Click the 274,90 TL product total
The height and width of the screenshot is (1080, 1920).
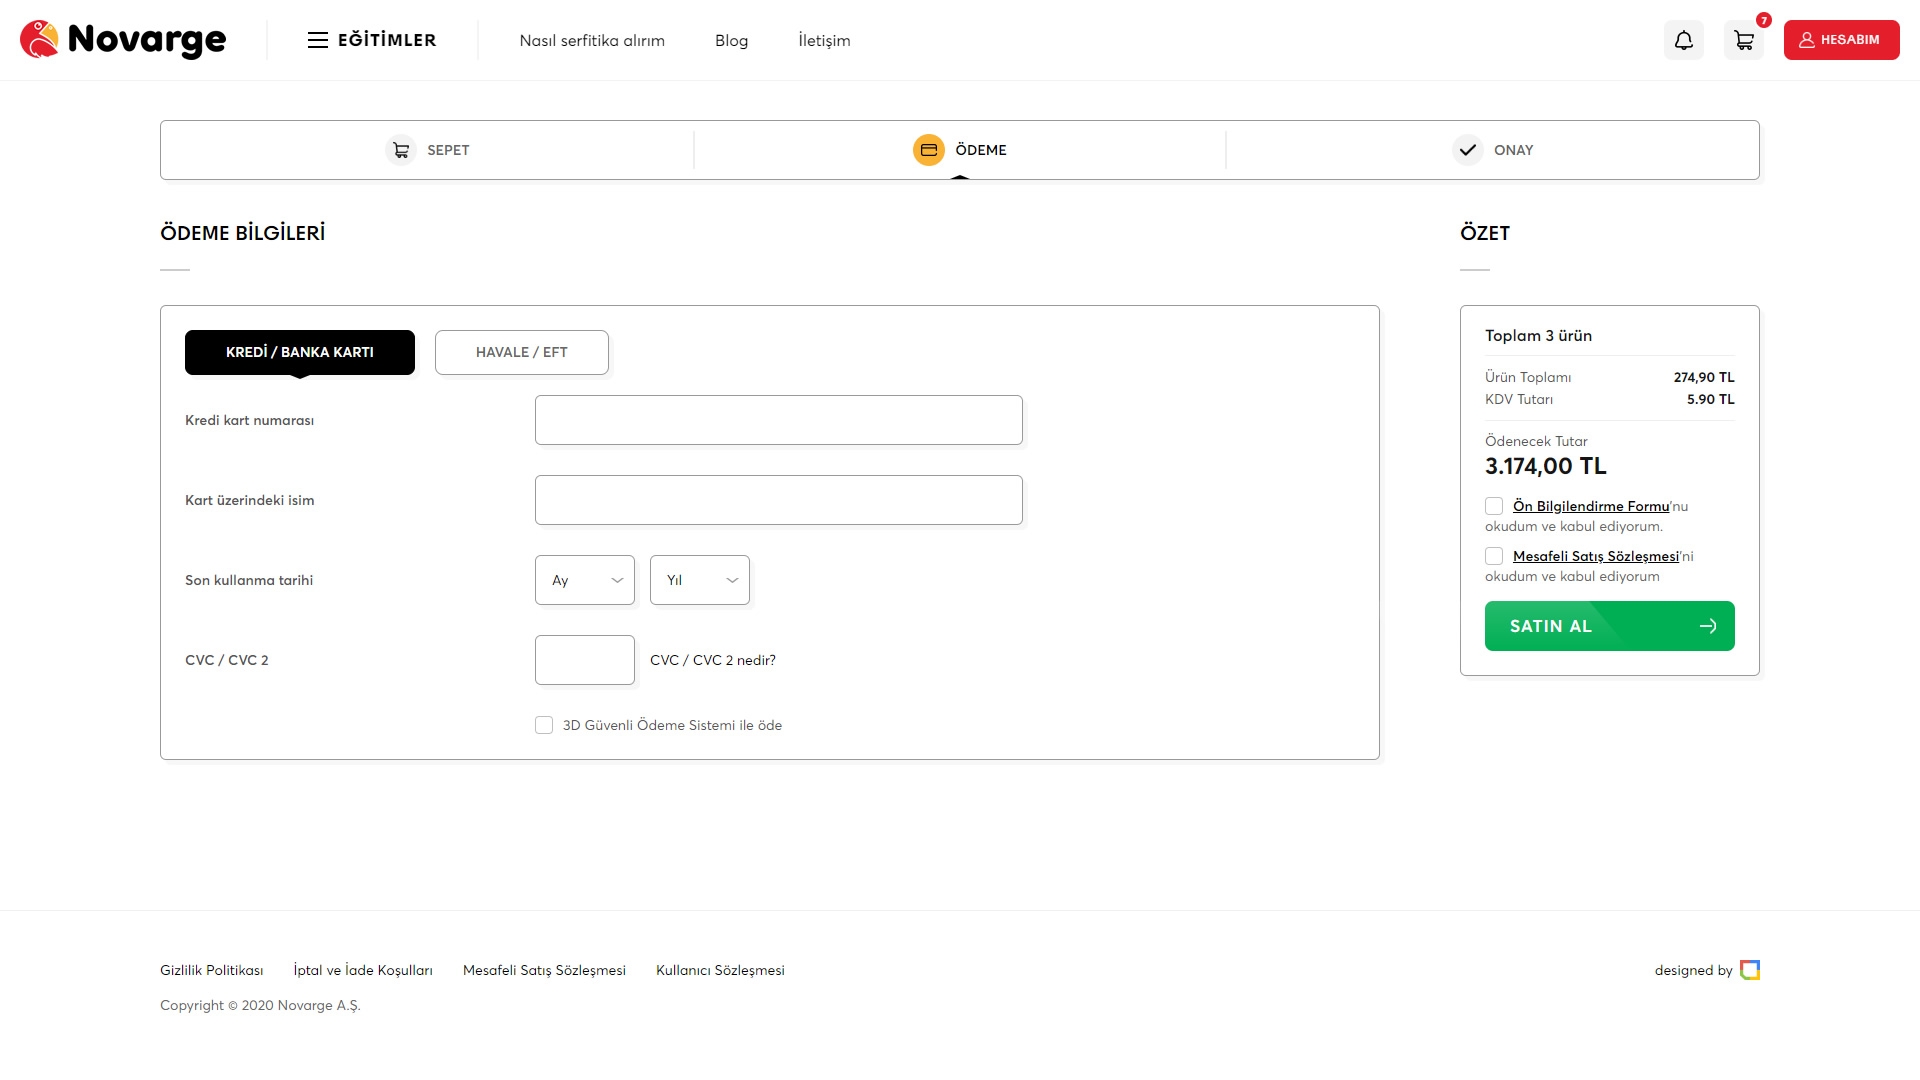1704,377
